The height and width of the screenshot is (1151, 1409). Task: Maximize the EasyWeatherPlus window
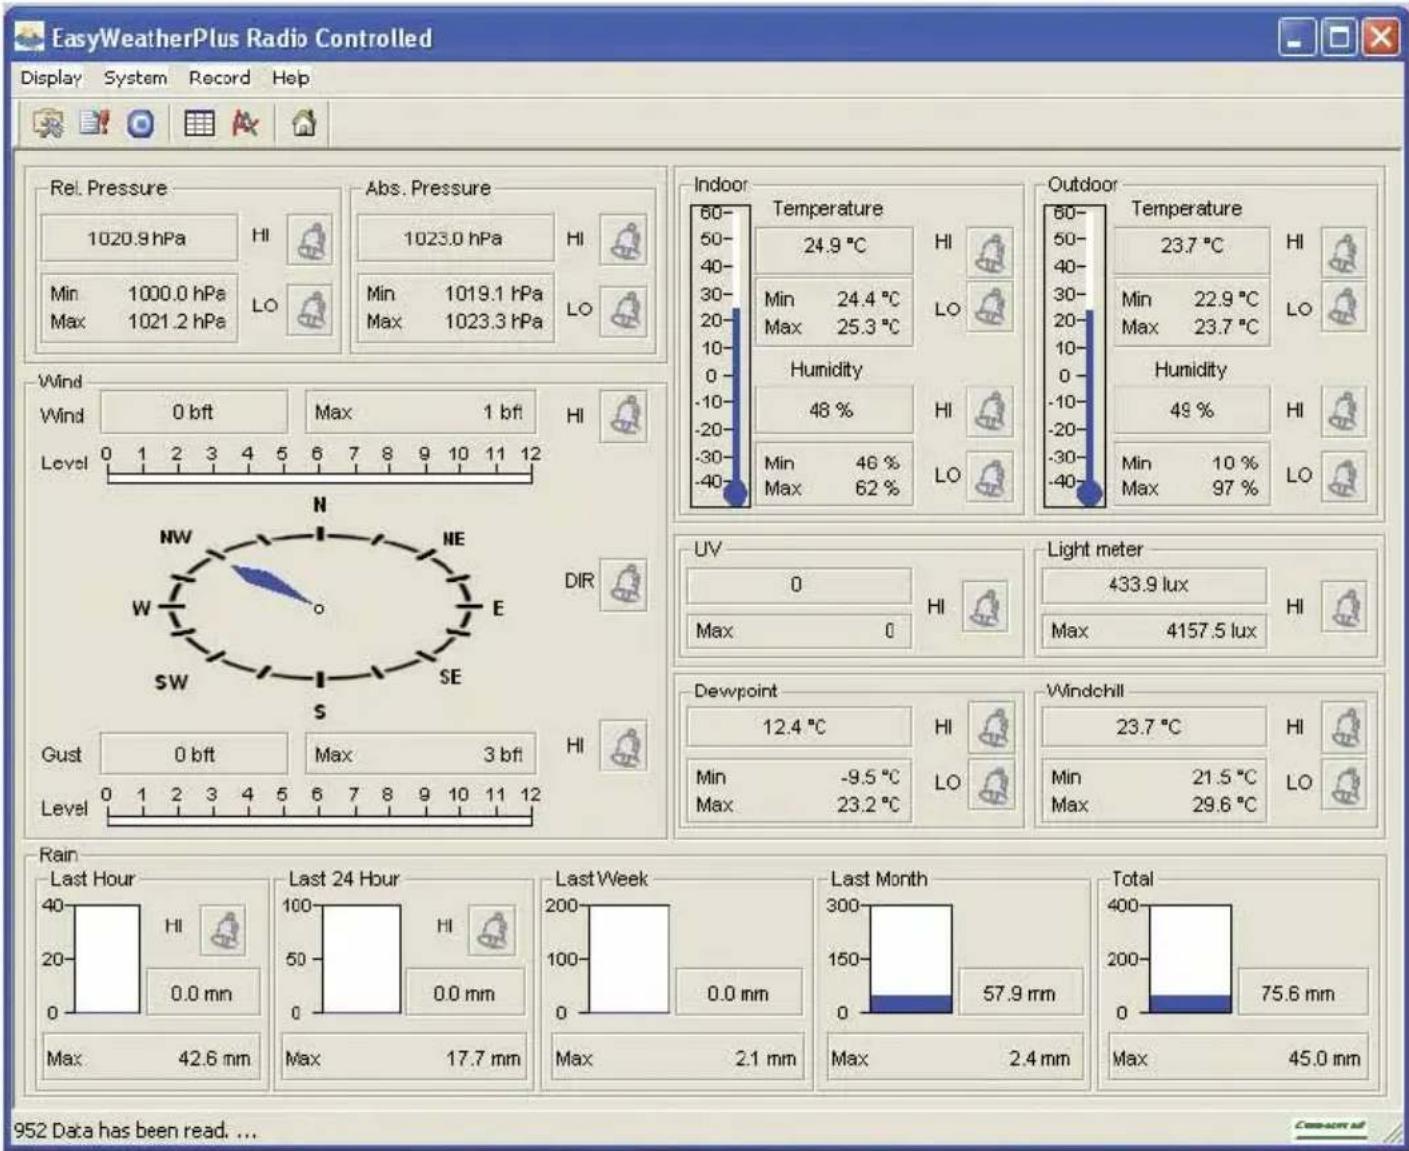1339,38
